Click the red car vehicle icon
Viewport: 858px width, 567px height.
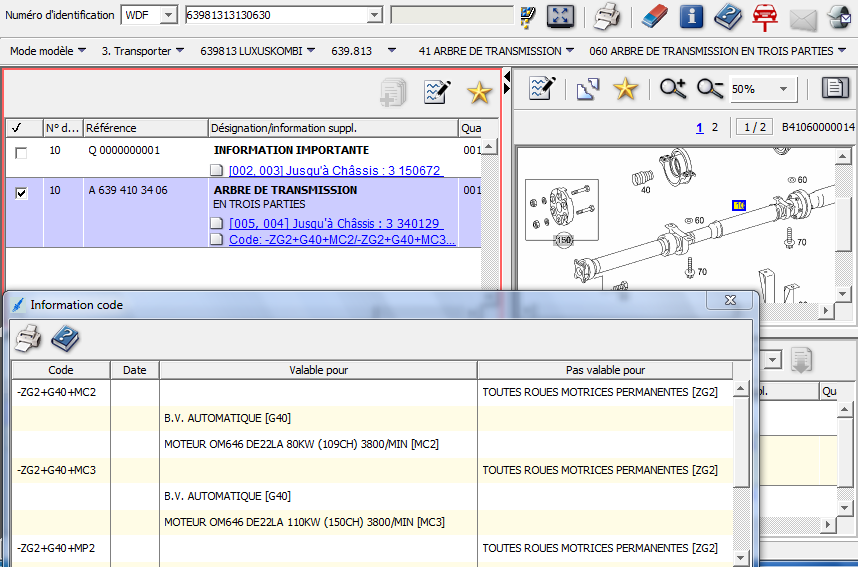point(765,16)
